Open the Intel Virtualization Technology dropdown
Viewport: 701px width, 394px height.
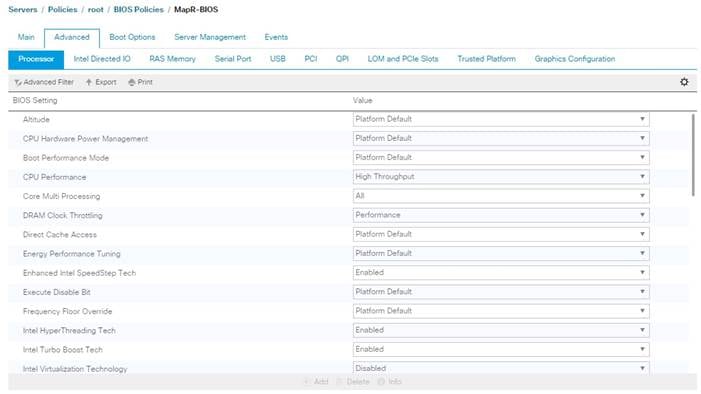click(x=501, y=368)
